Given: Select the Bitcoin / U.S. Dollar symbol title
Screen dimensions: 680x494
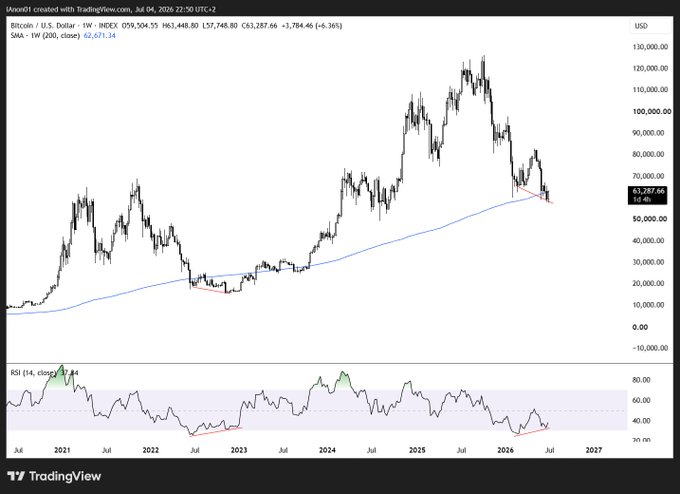Looking at the screenshot, I should pyautogui.click(x=42, y=26).
